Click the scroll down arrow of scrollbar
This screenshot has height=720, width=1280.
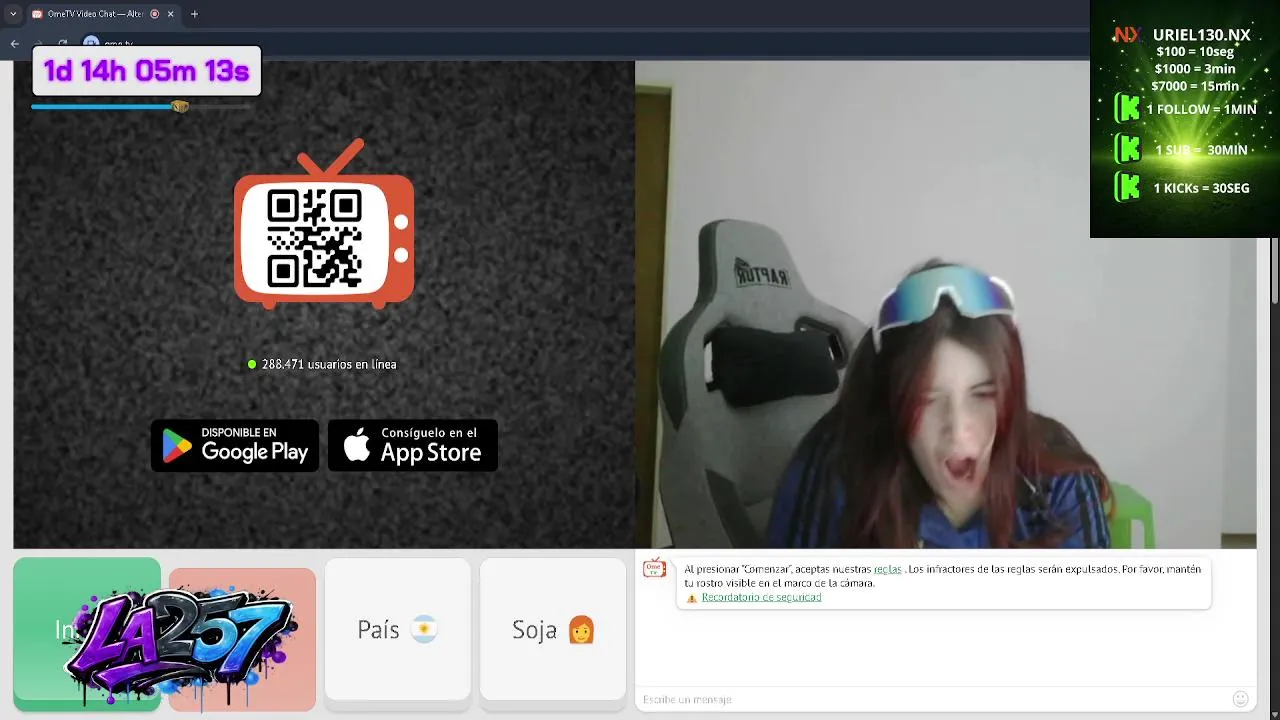(x=1274, y=713)
